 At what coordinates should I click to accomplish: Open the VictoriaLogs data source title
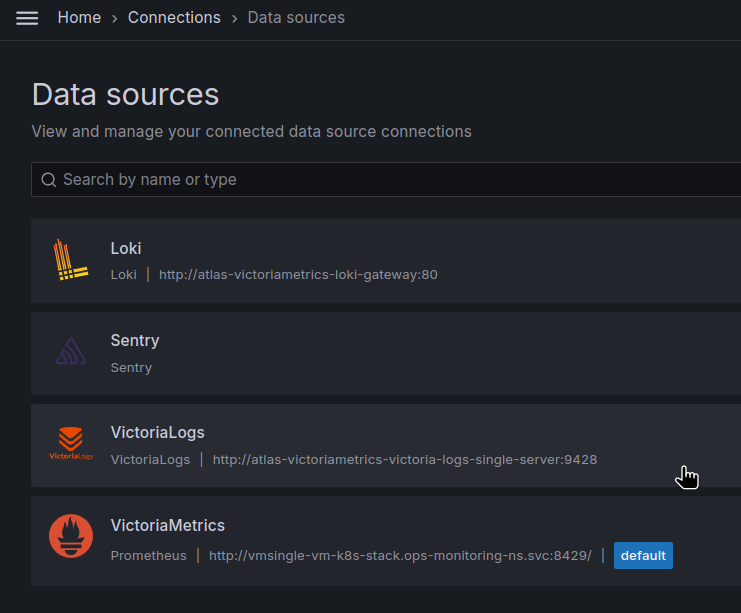[x=157, y=432]
